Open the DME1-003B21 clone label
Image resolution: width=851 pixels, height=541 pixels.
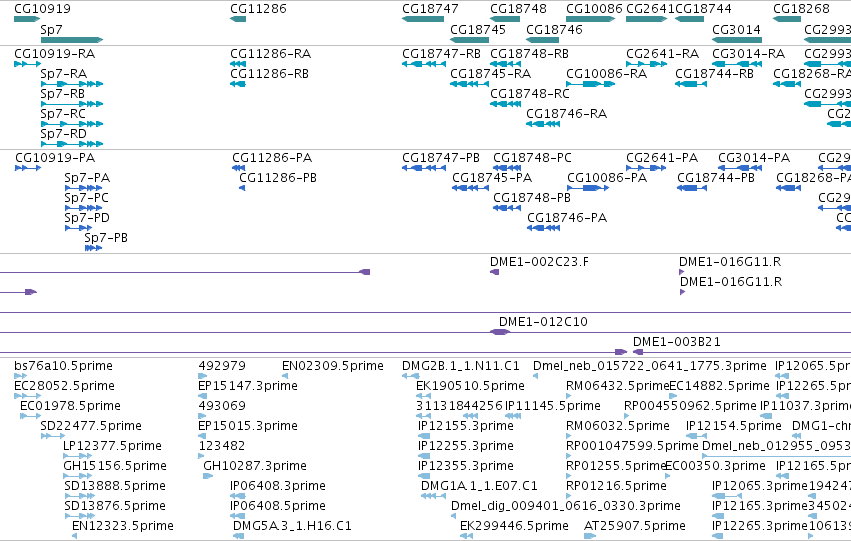click(x=677, y=342)
